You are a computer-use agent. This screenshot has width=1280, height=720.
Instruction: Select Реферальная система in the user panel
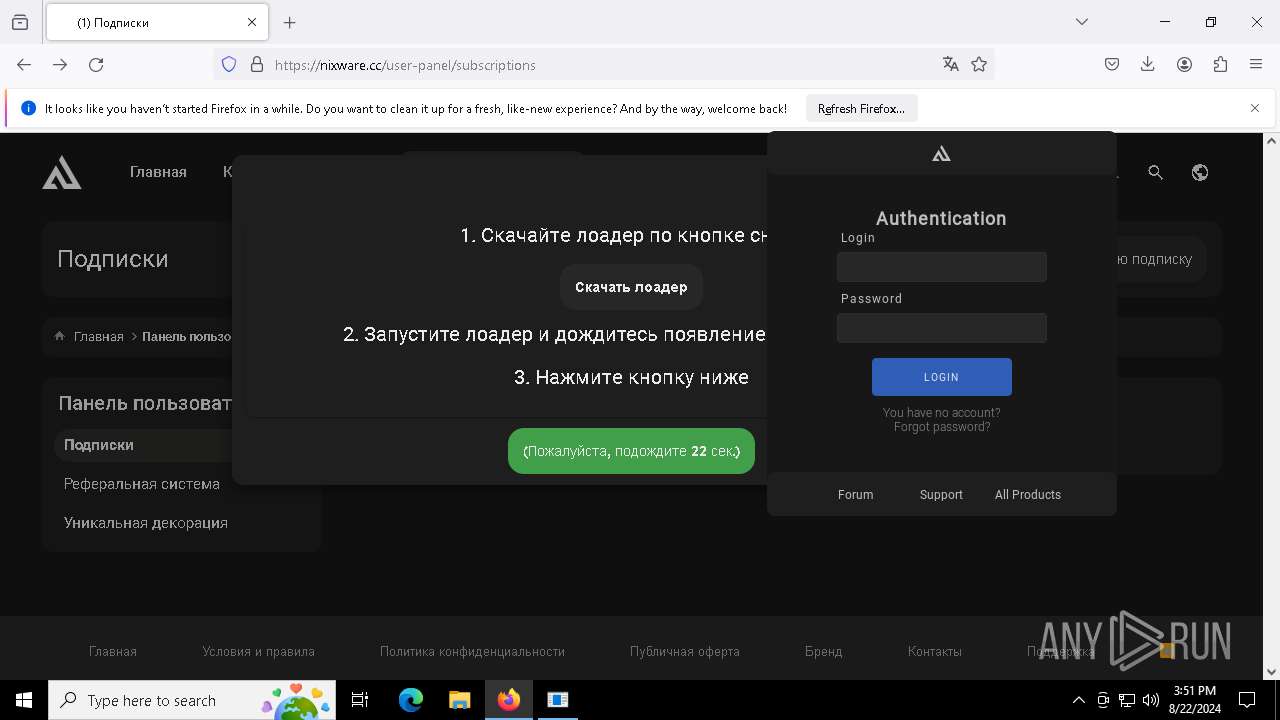pos(142,484)
